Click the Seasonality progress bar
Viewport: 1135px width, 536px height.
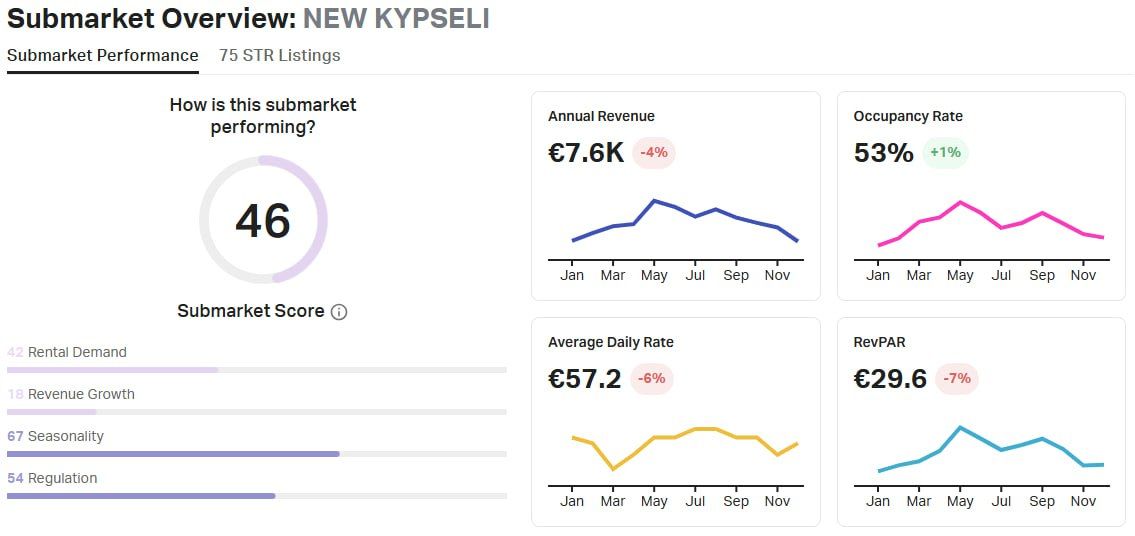click(256, 454)
